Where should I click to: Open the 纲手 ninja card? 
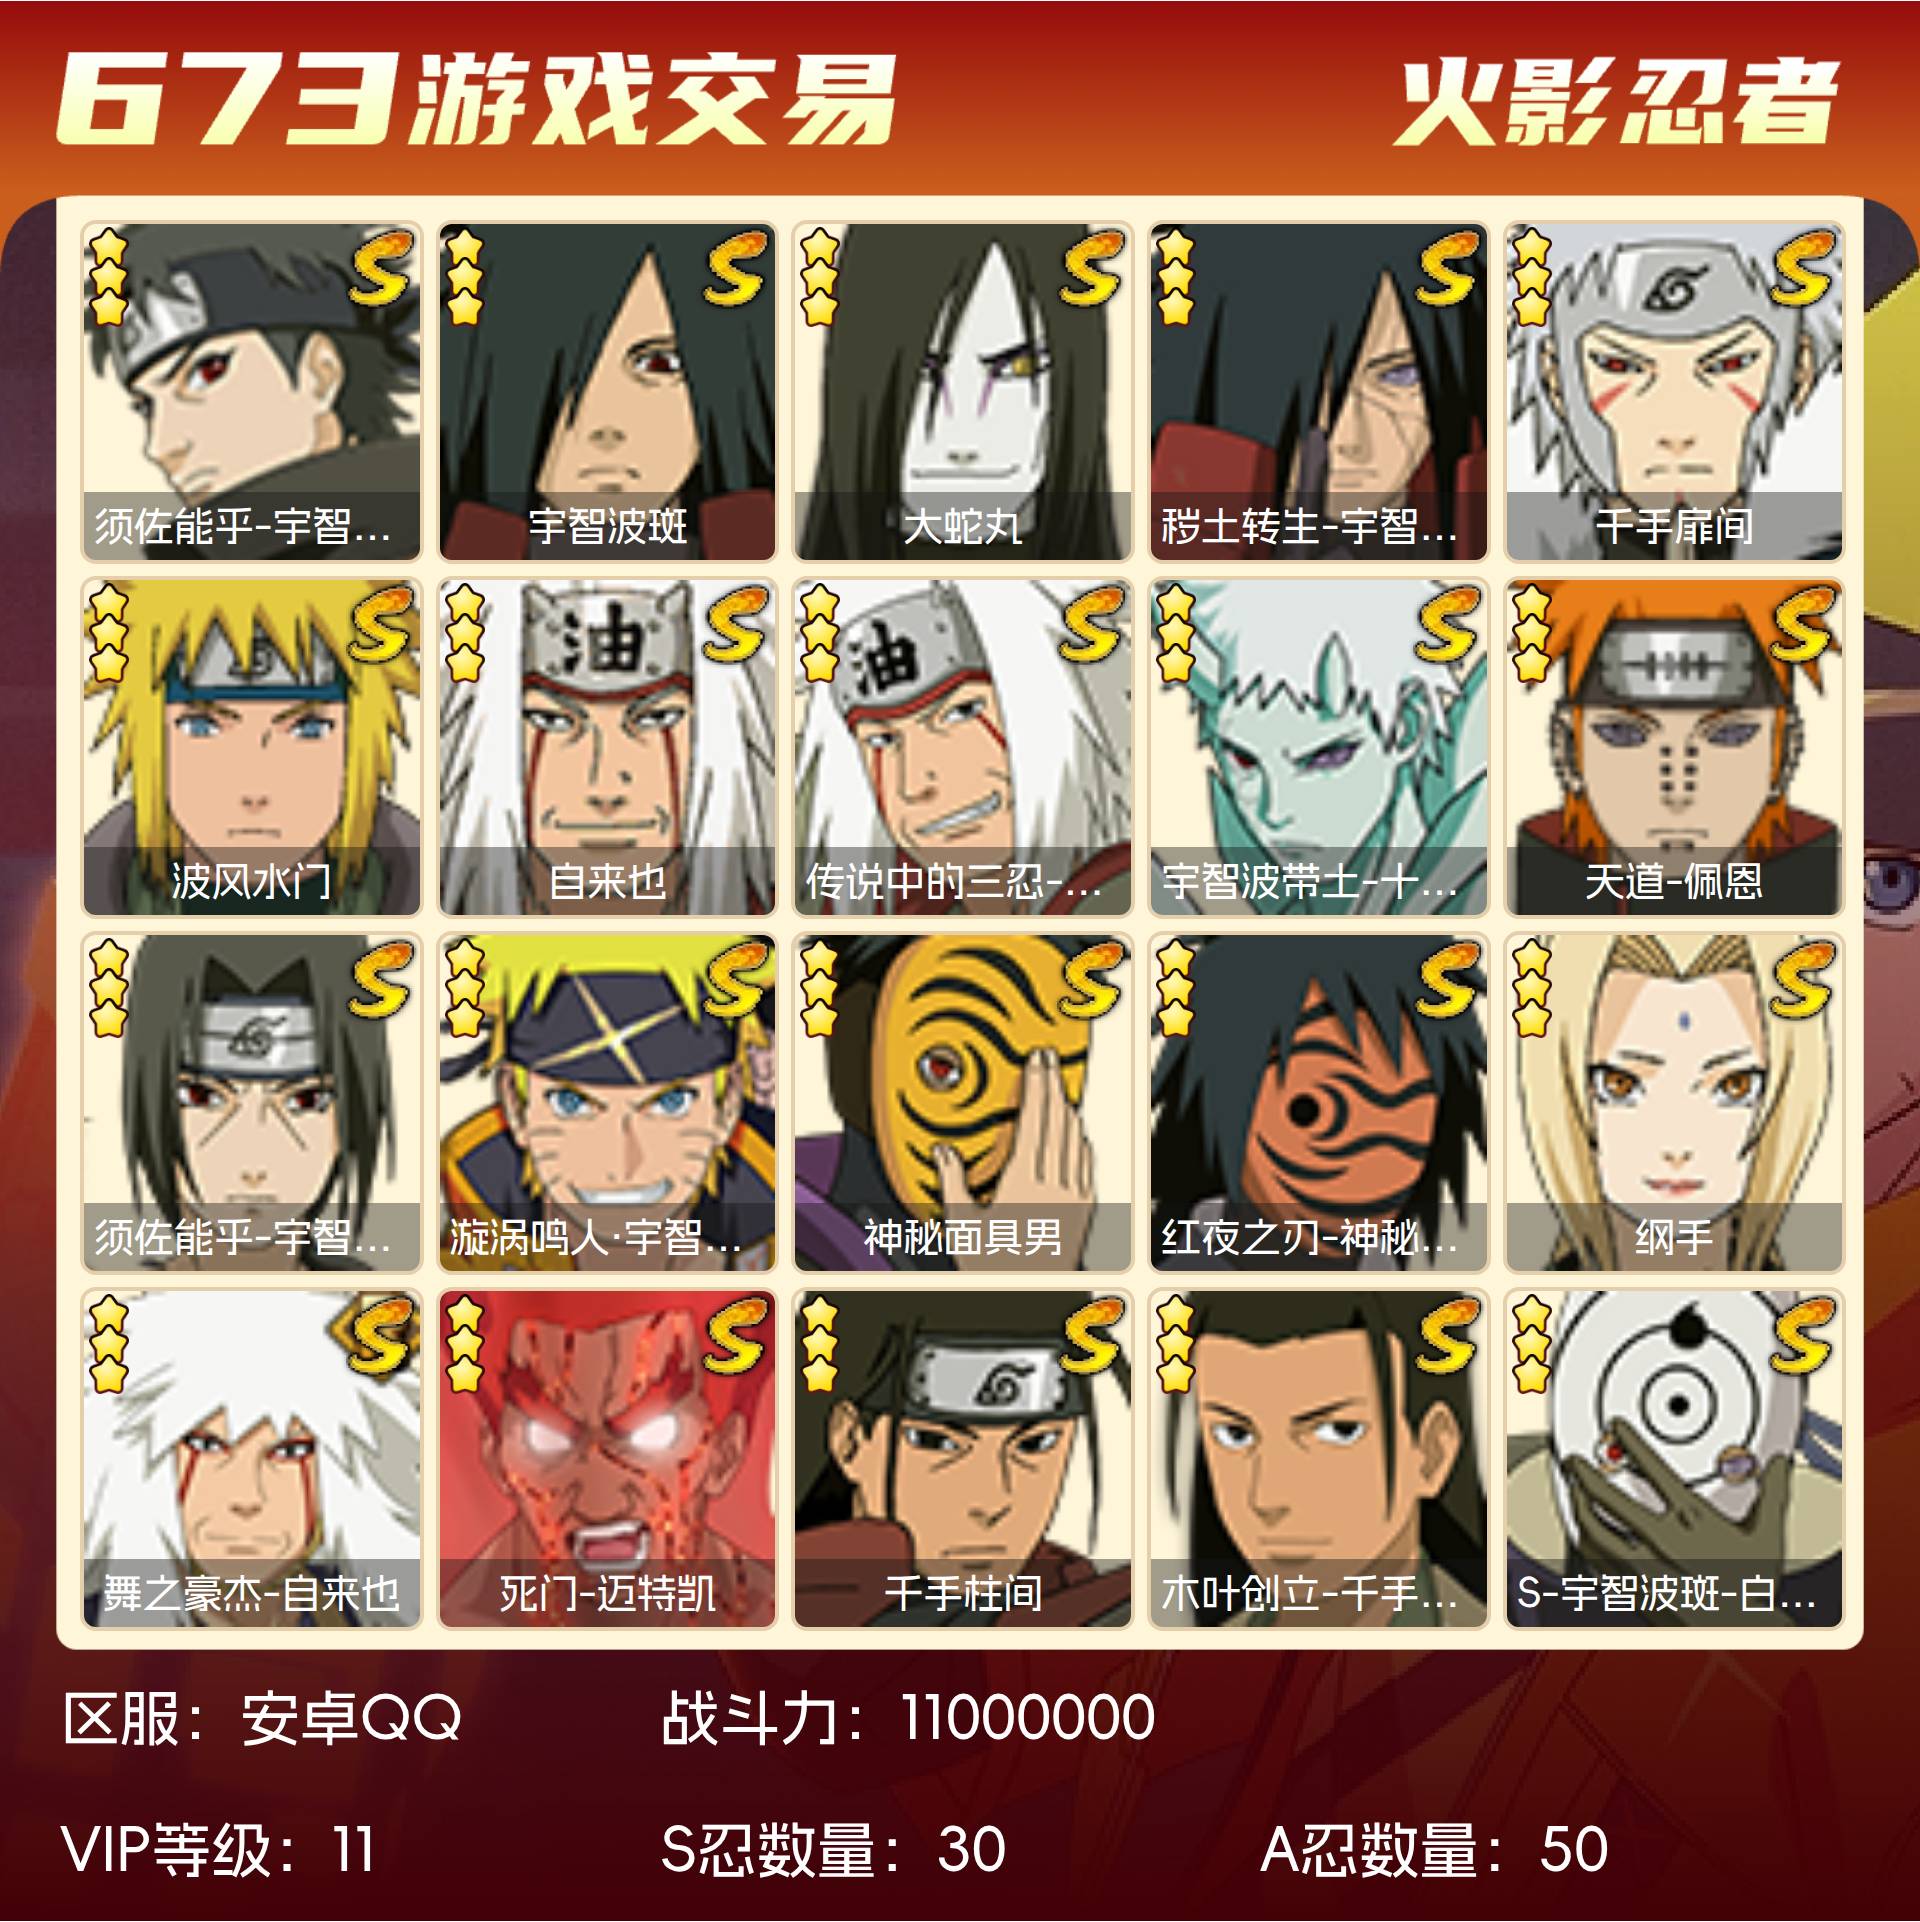(1674, 1102)
